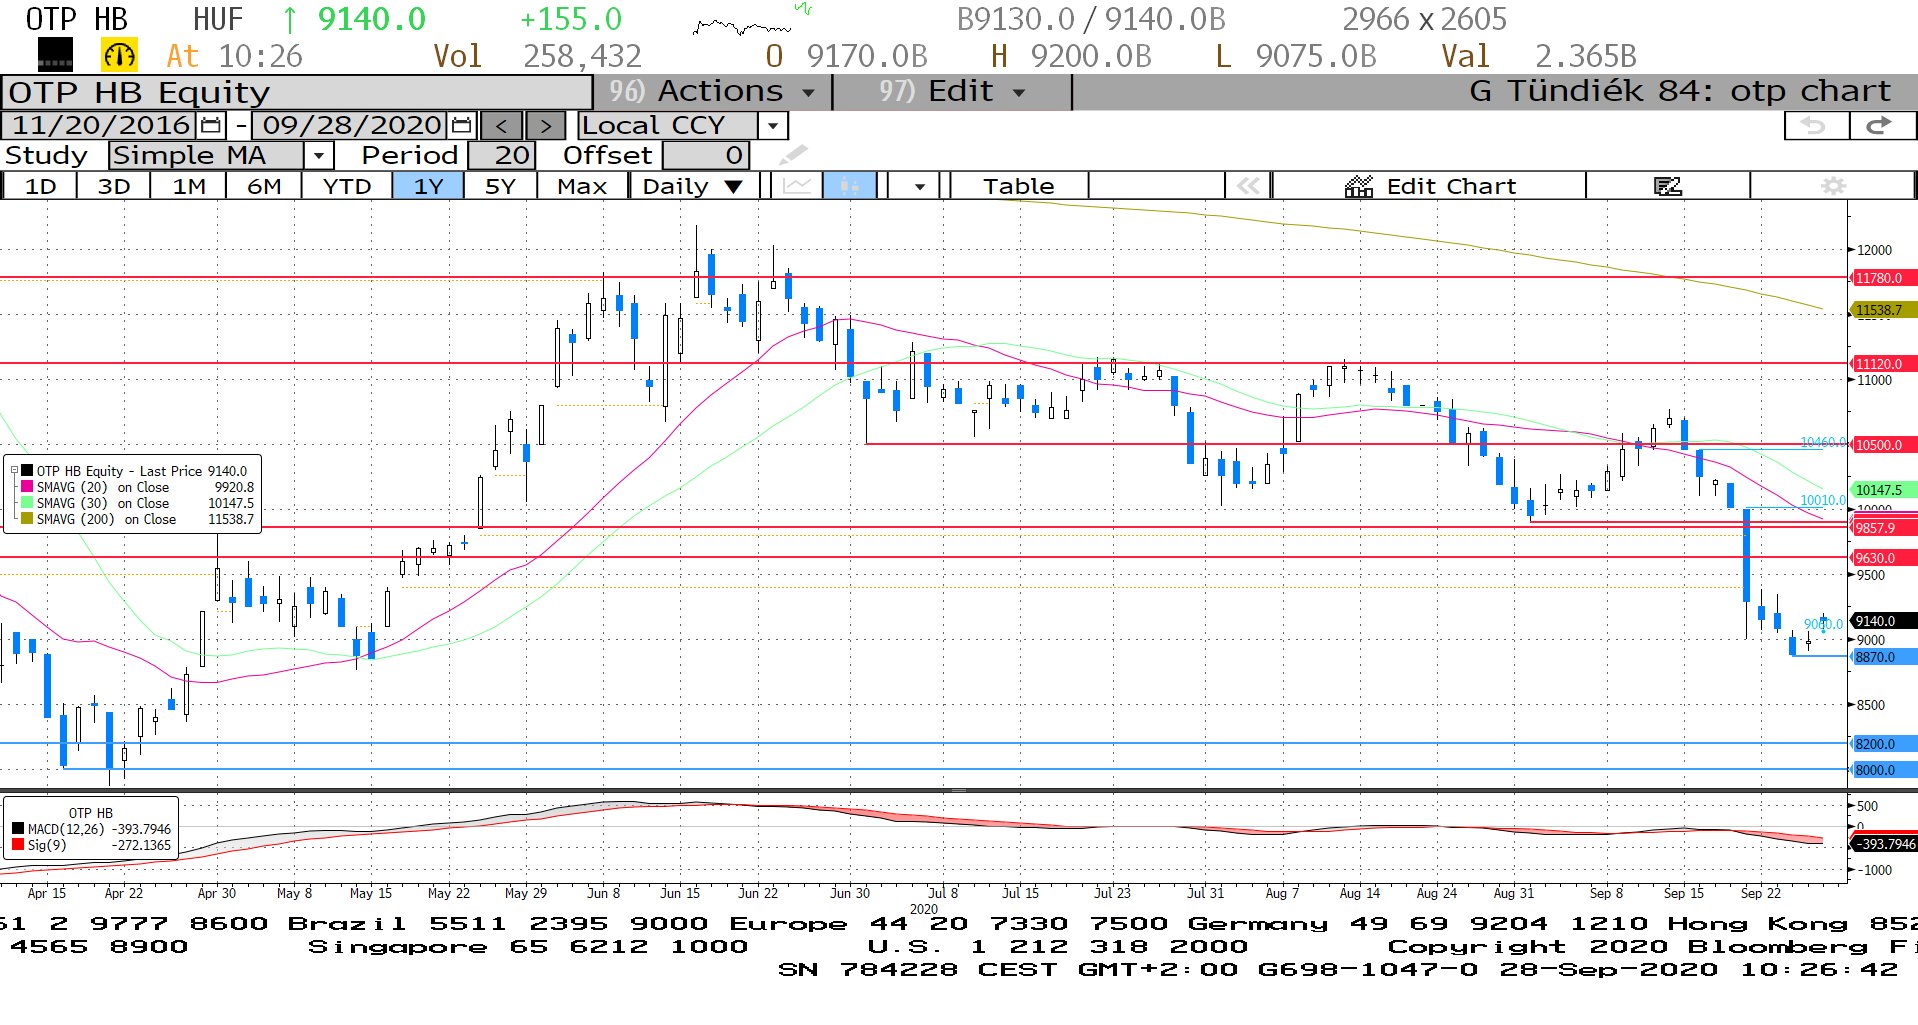Click the bid/ask quote B9130.0 / 9140.0B
Screen dimensions: 1918x1025
pyautogui.click(x=1091, y=19)
